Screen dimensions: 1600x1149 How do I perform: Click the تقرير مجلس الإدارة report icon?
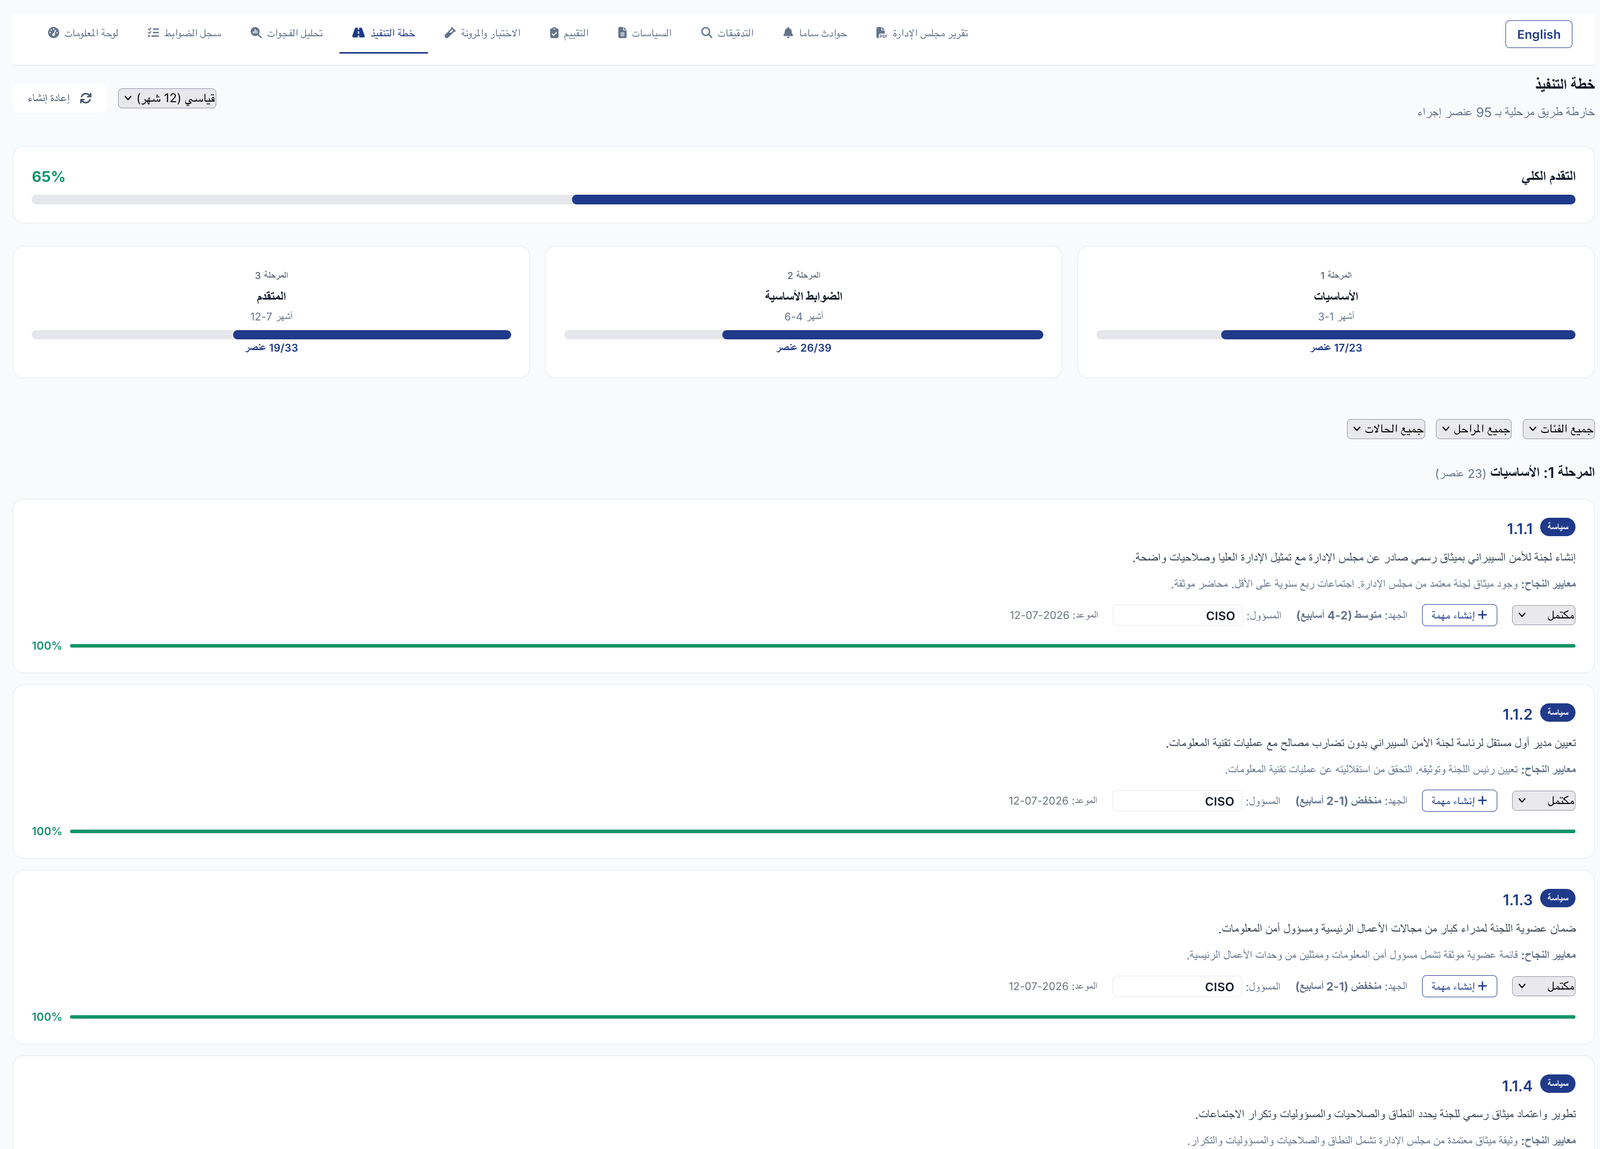point(879,31)
